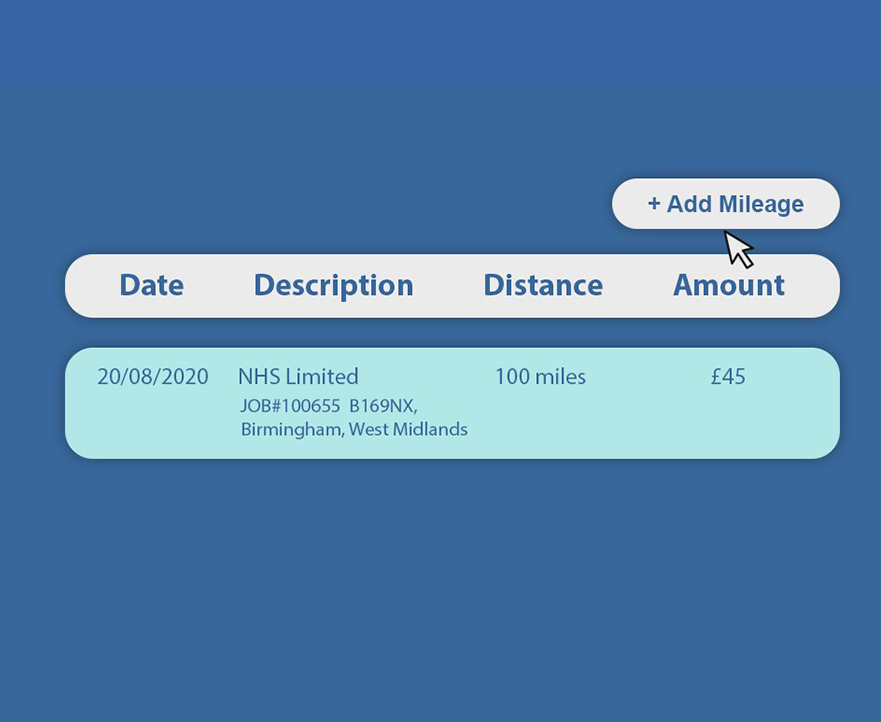Click blank background below the mileage entry

point(440,590)
